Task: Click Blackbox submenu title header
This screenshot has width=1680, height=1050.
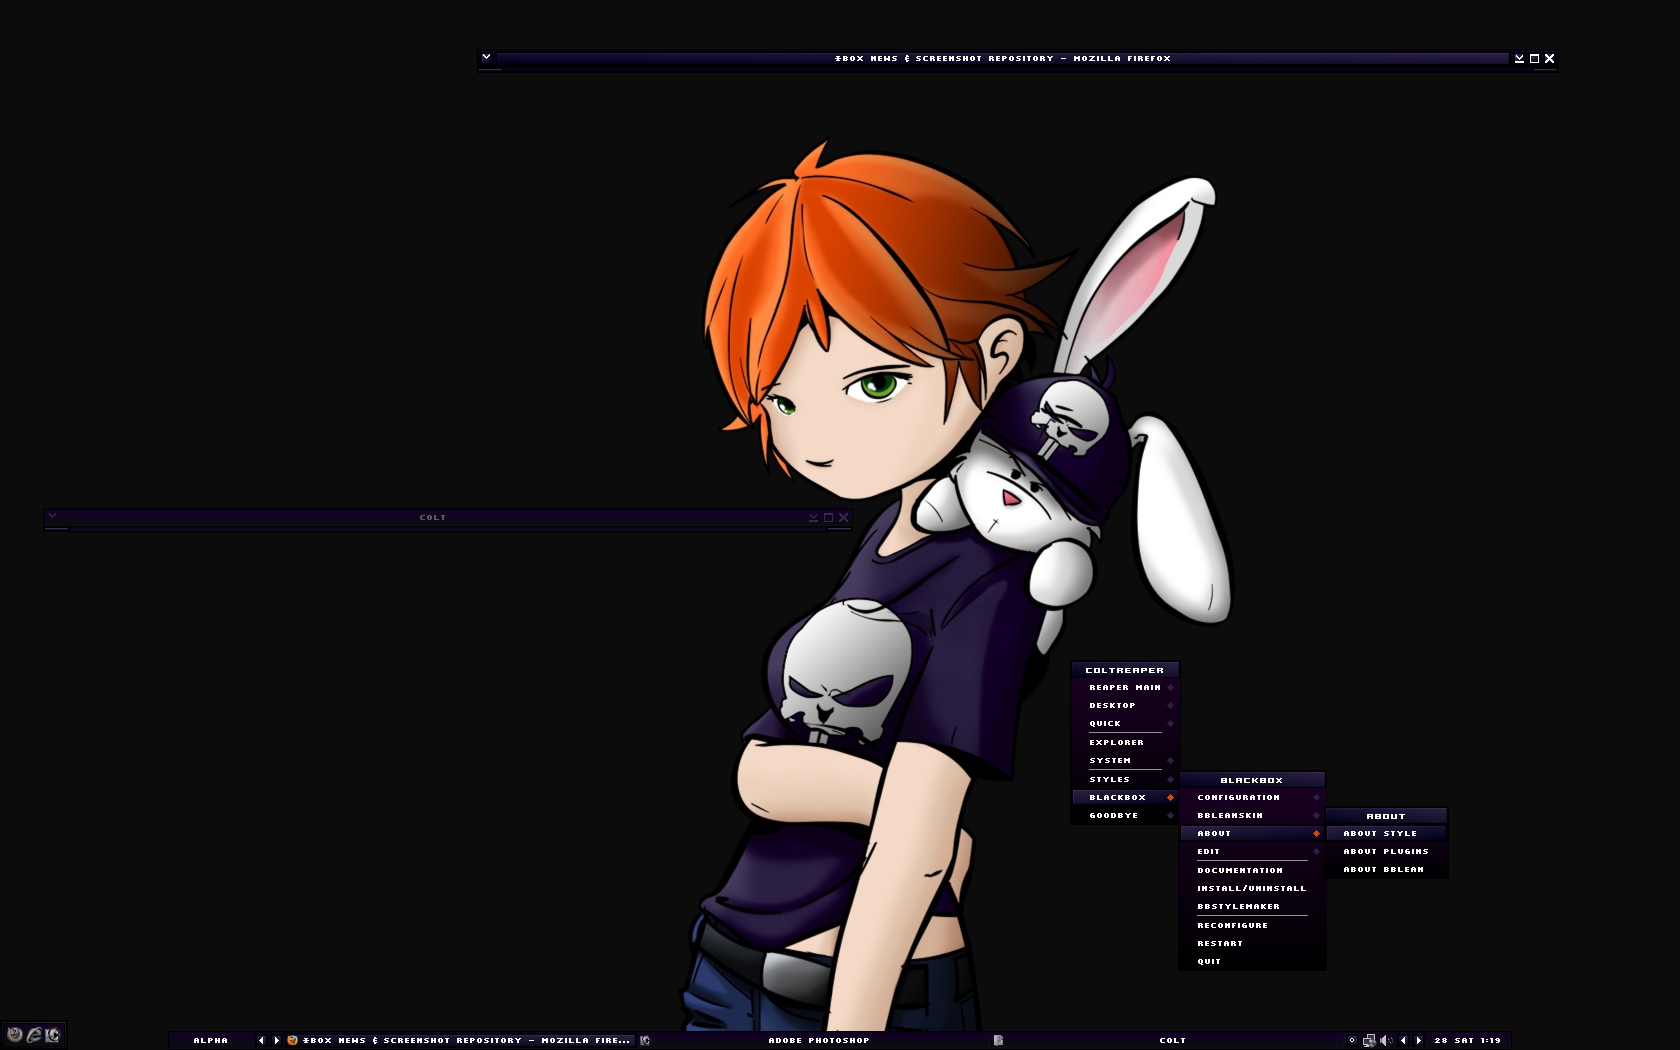Action: click(1252, 780)
